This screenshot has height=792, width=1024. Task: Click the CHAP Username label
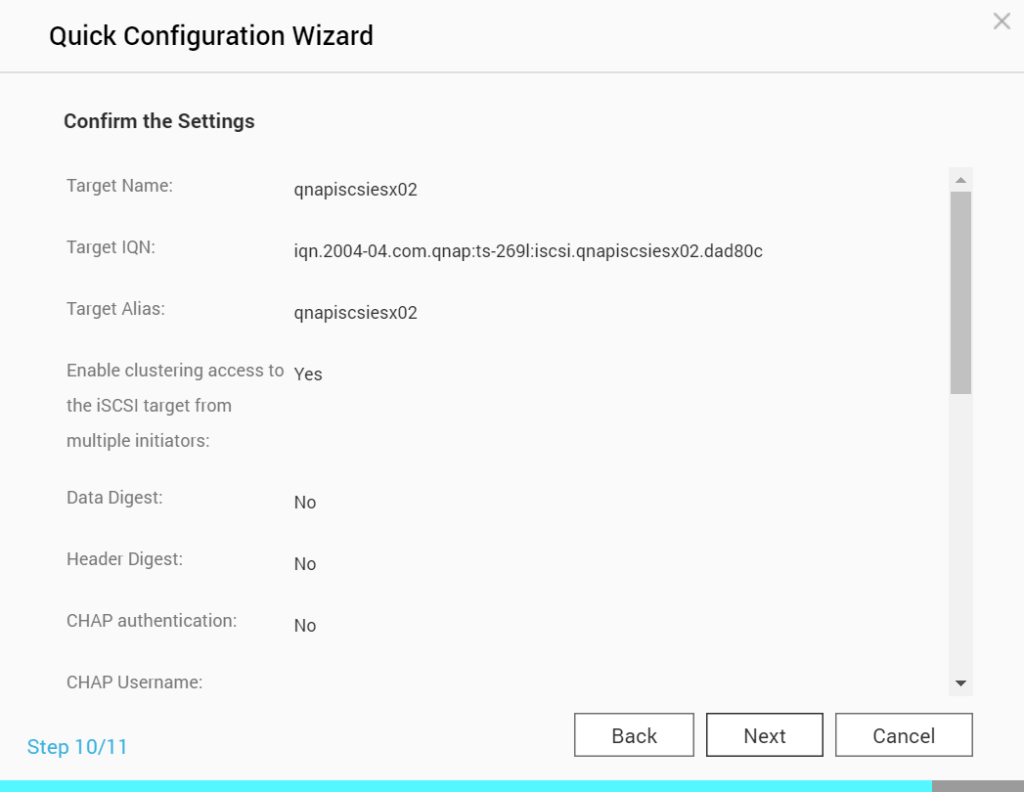[135, 683]
